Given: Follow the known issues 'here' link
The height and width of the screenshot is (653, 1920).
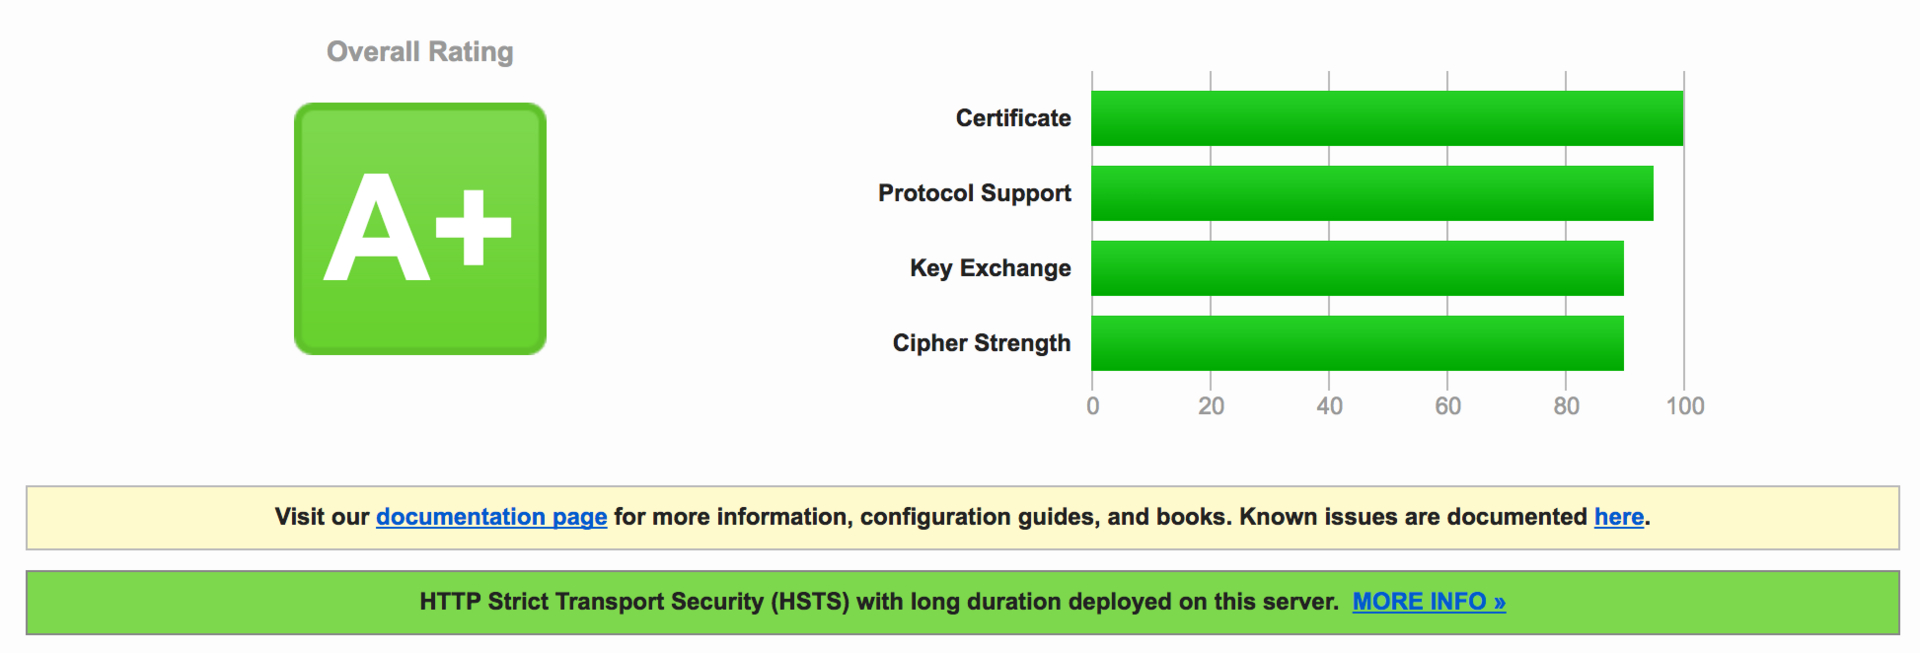Looking at the screenshot, I should click(x=1618, y=517).
